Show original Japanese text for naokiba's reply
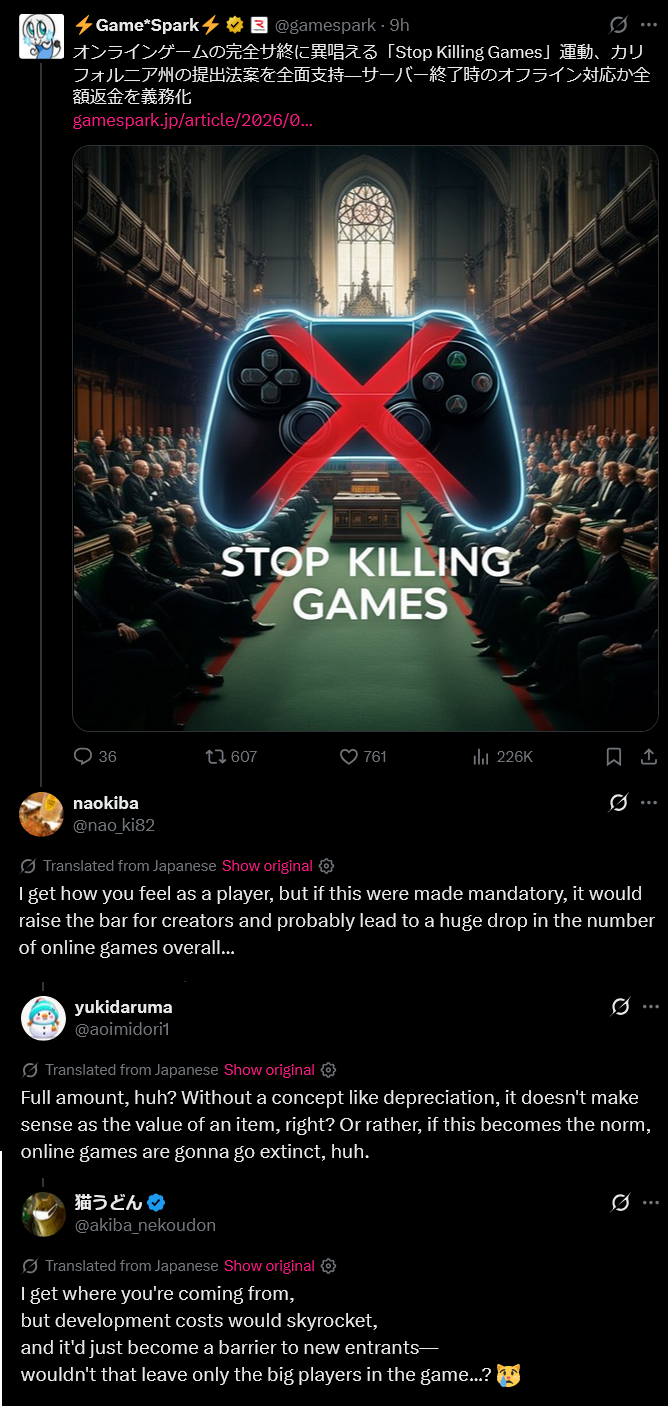 pyautogui.click(x=267, y=866)
